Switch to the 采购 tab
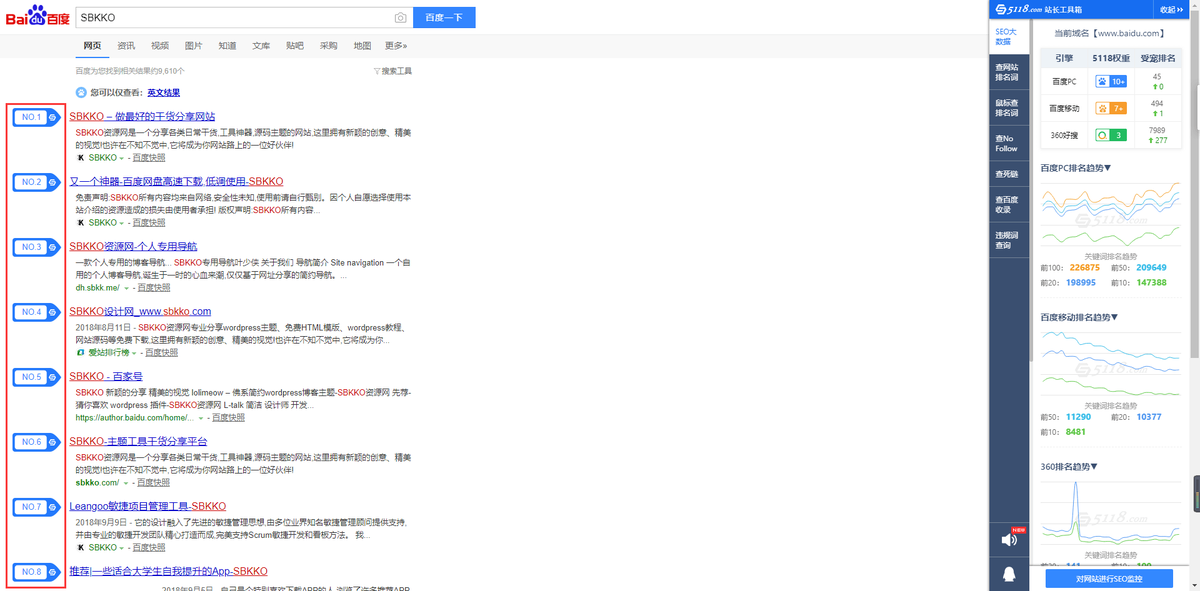Image resolution: width=1200 pixels, height=591 pixels. (329, 46)
